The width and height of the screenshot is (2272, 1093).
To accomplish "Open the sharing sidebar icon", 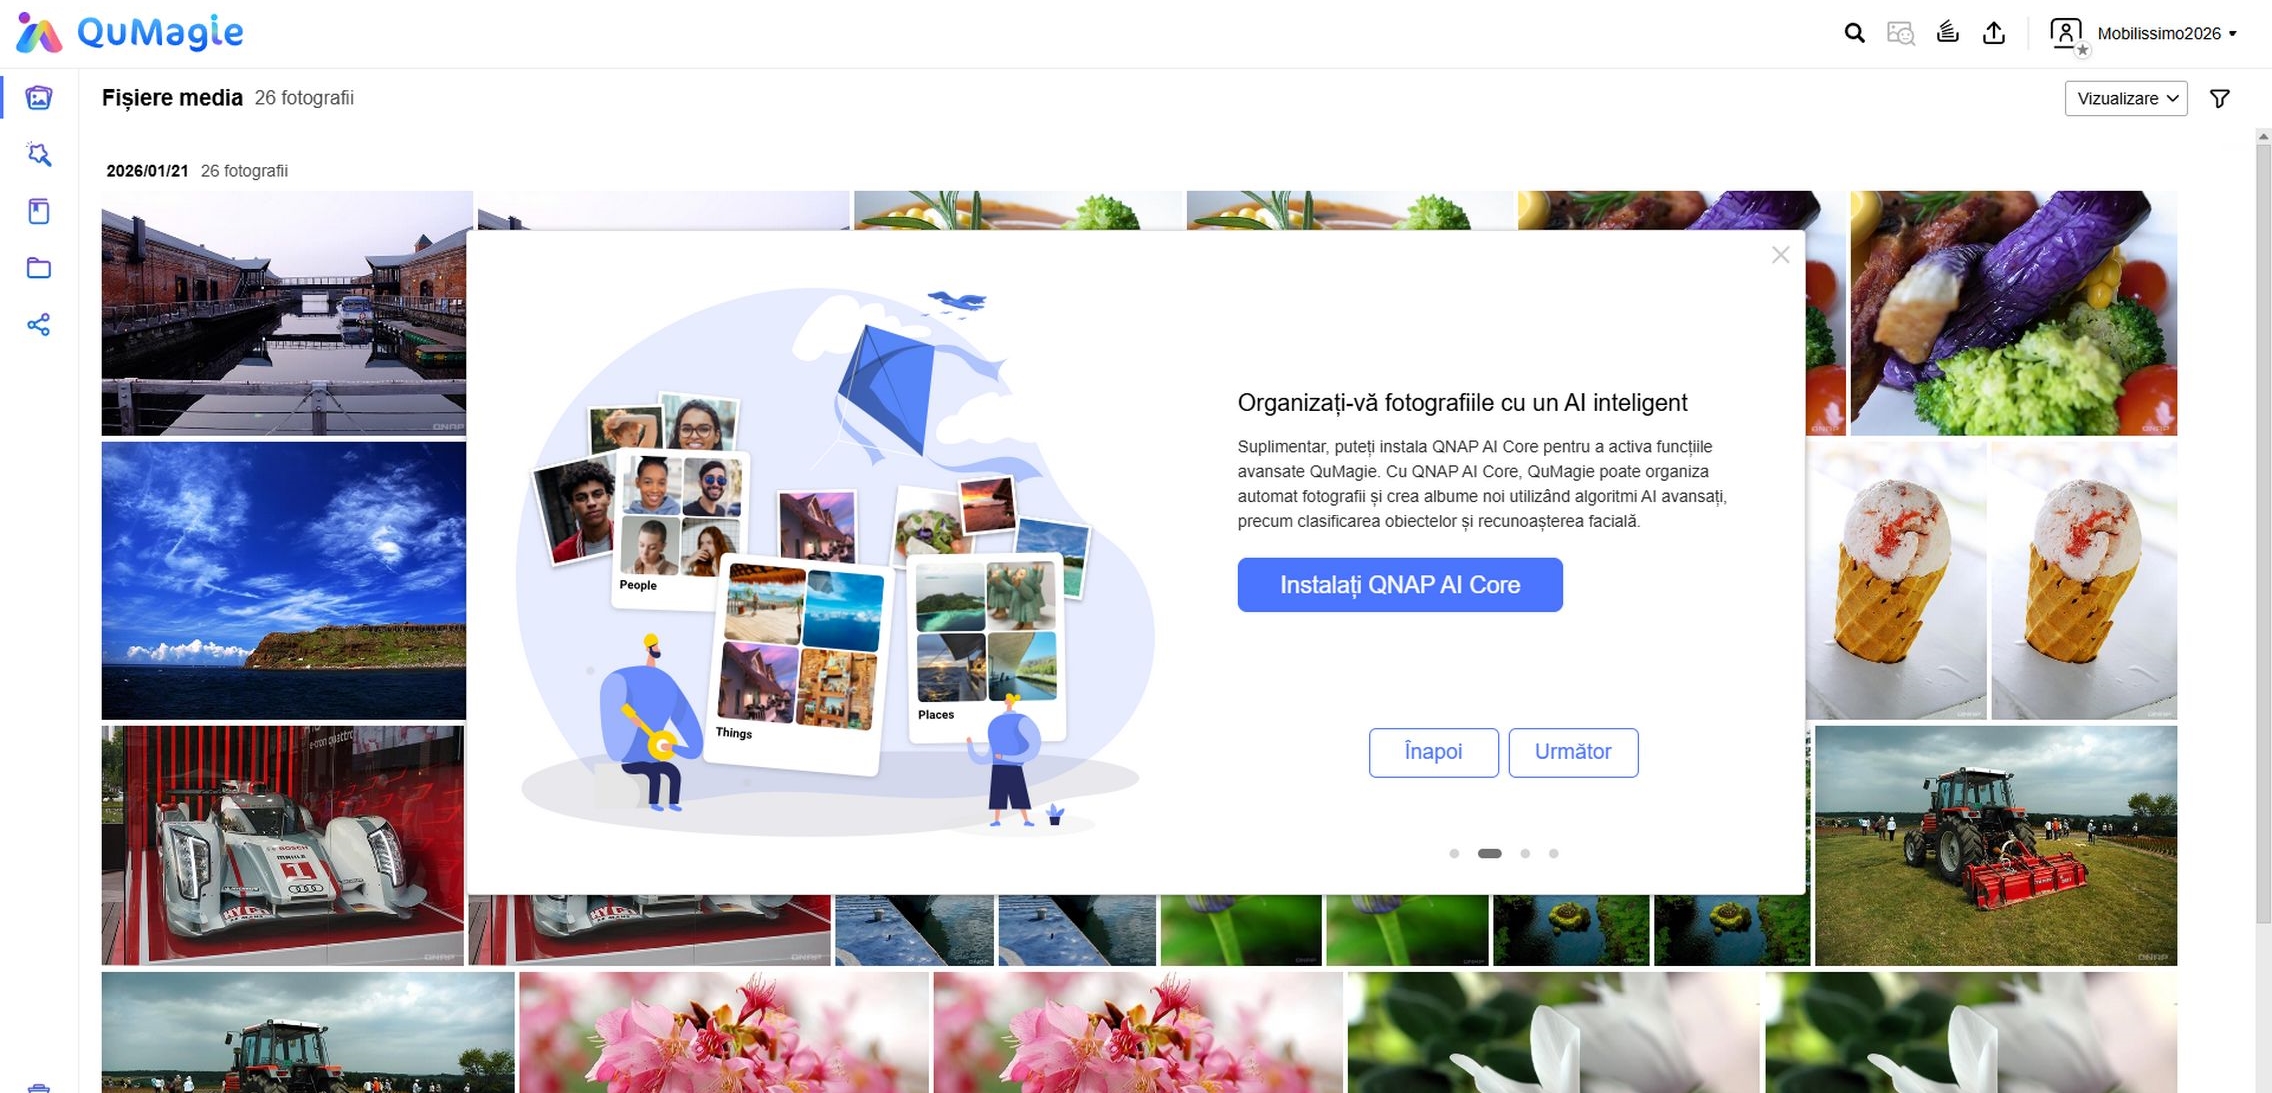I will pyautogui.click(x=39, y=325).
